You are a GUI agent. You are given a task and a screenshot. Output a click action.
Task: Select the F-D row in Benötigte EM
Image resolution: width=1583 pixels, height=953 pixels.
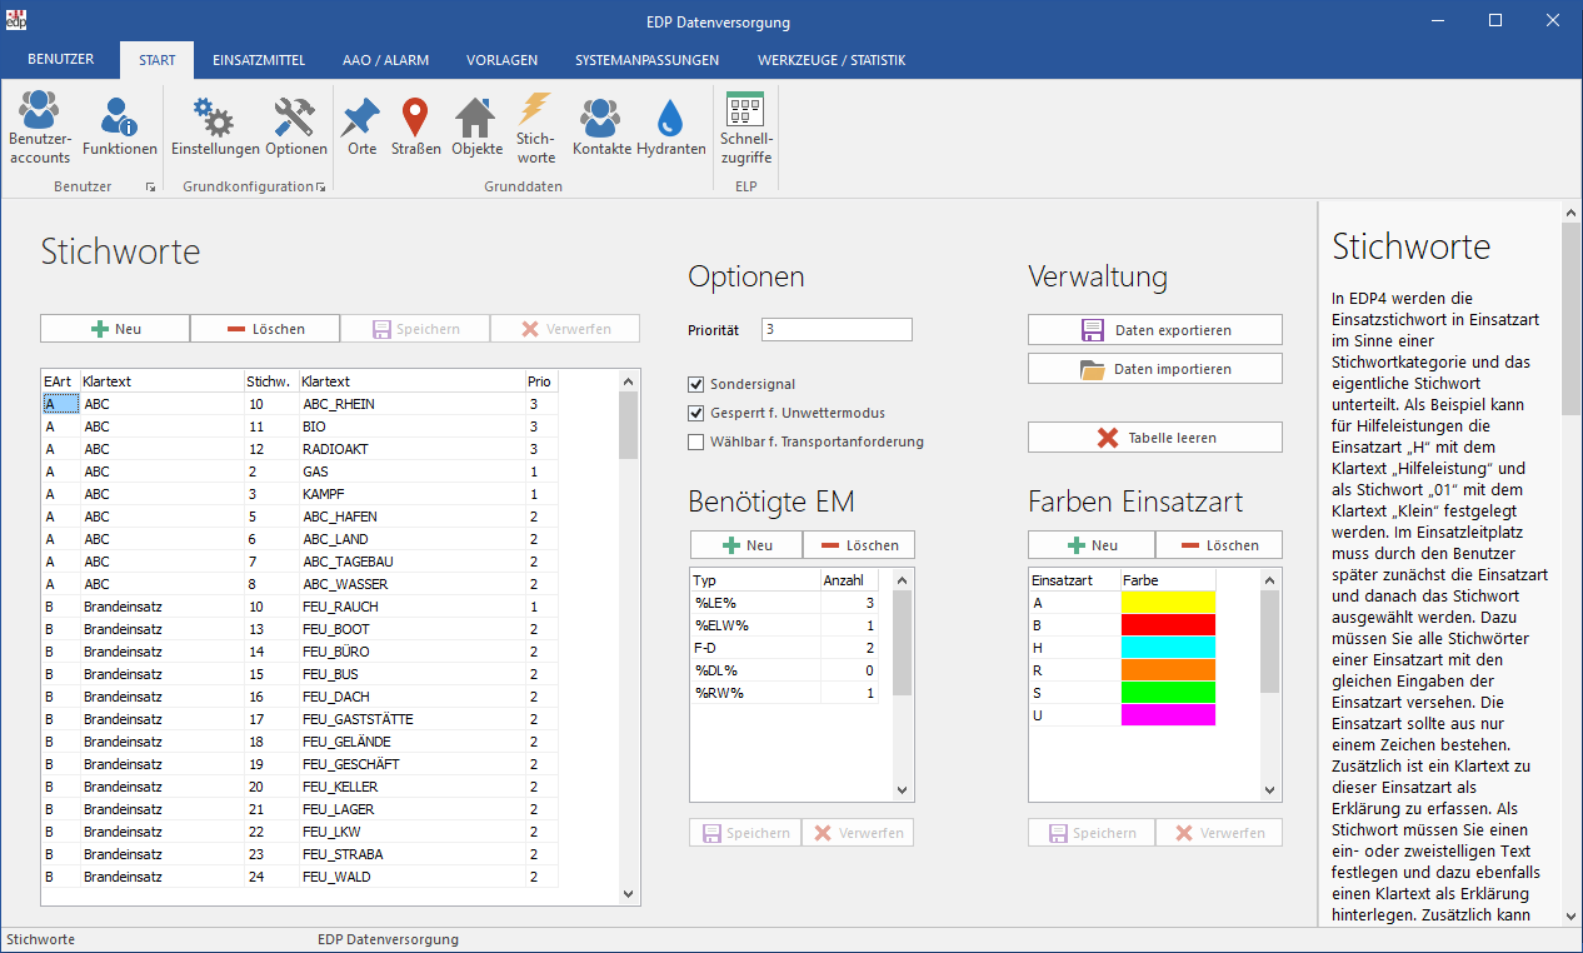(785, 648)
